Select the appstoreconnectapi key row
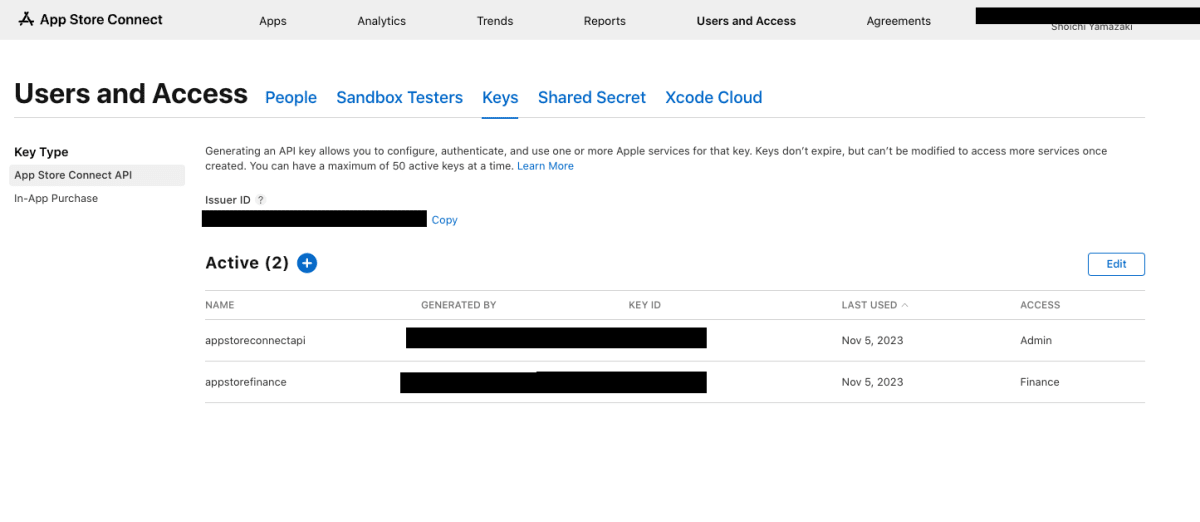The width and height of the screenshot is (1200, 522). [x=675, y=340]
